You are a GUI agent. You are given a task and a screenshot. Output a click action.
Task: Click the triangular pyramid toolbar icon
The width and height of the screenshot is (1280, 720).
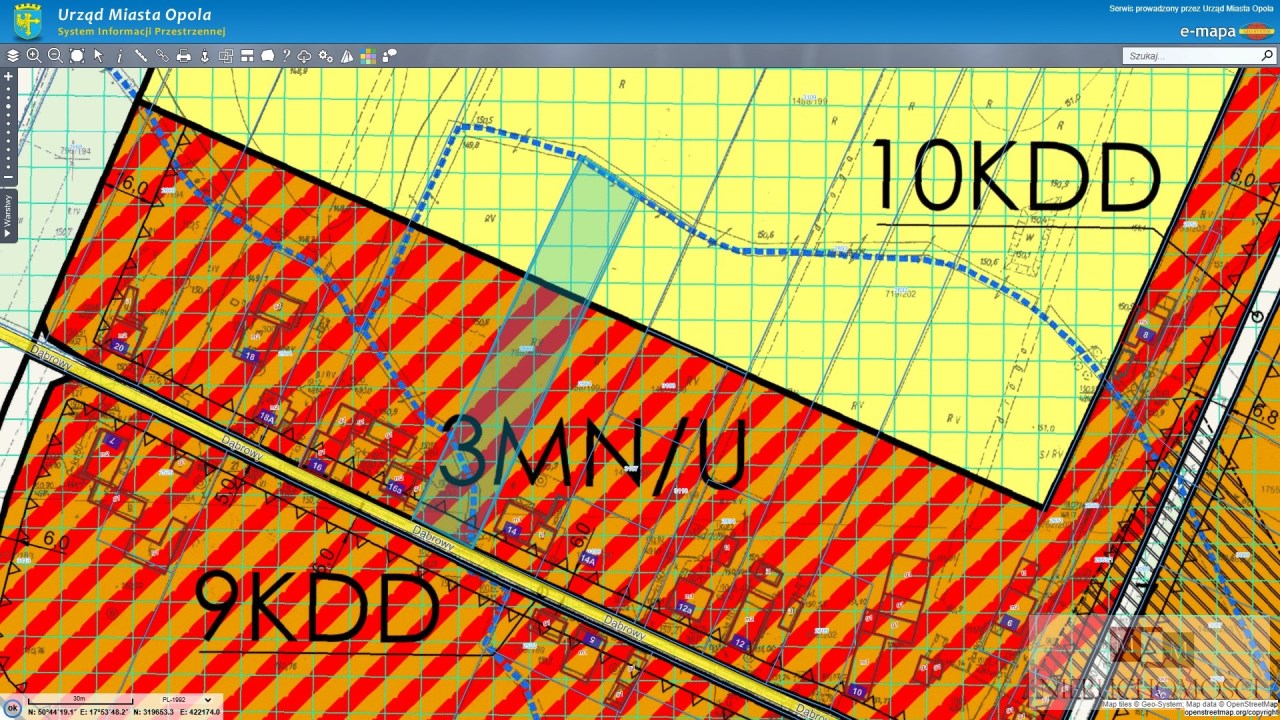coord(347,56)
